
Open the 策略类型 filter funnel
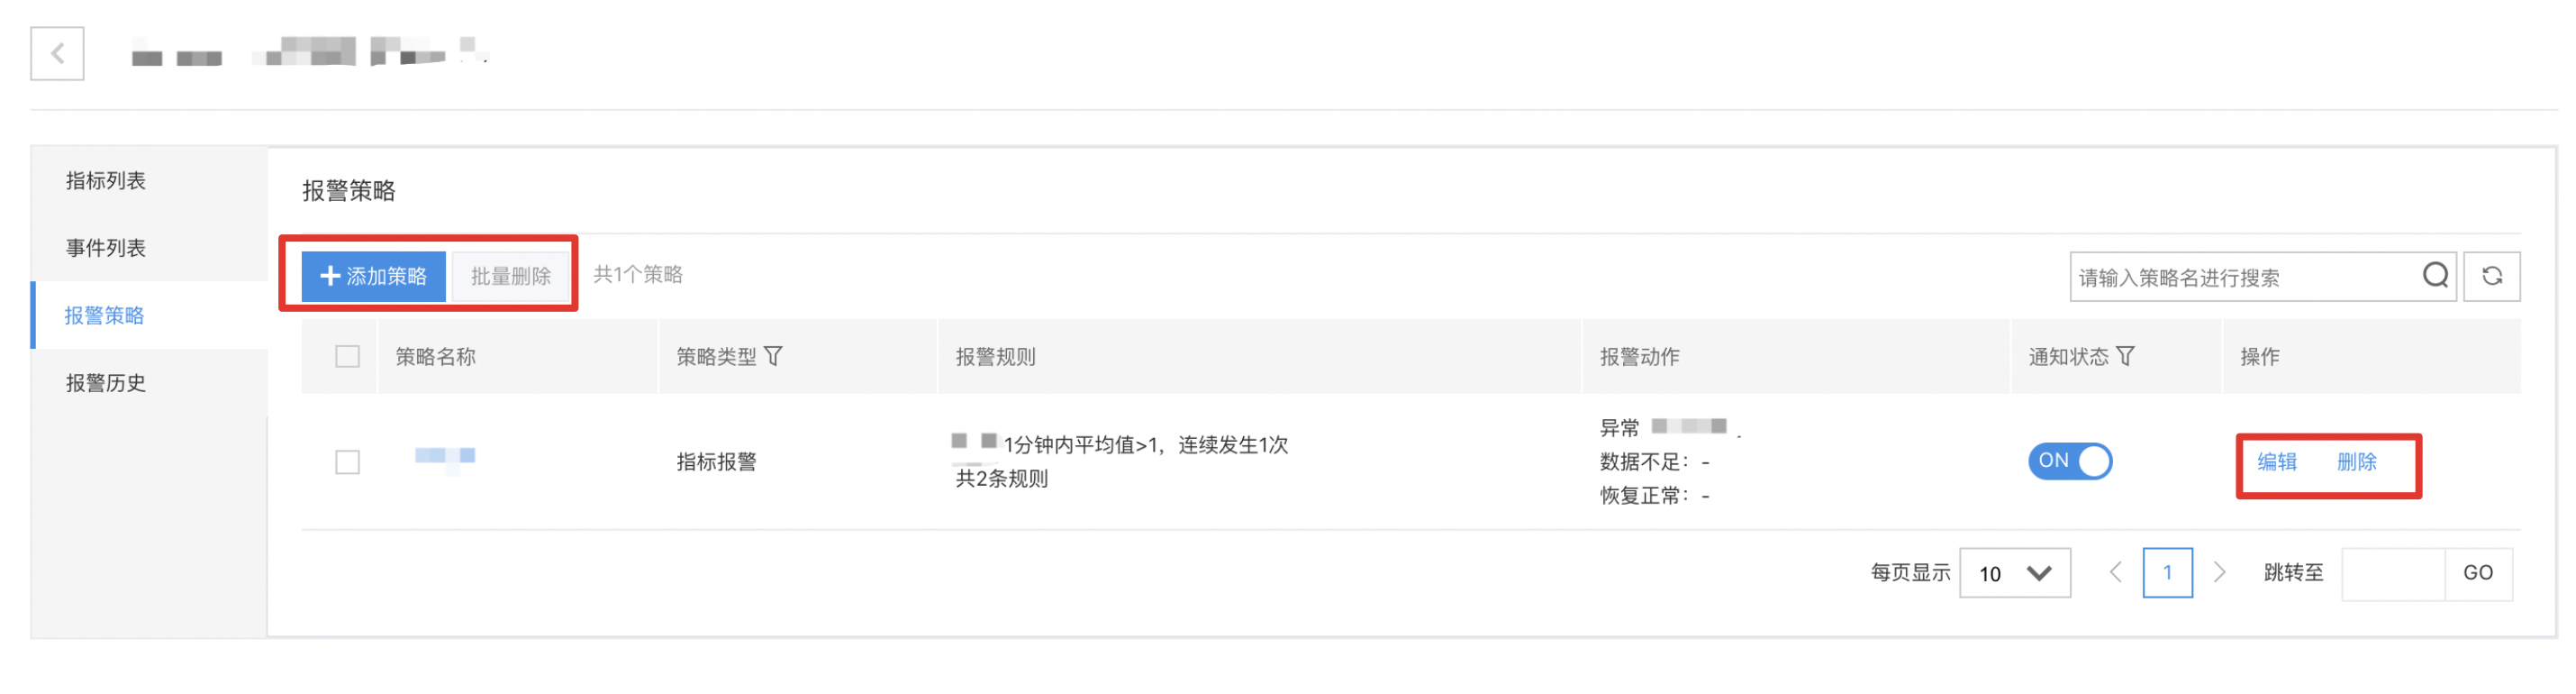point(773,356)
